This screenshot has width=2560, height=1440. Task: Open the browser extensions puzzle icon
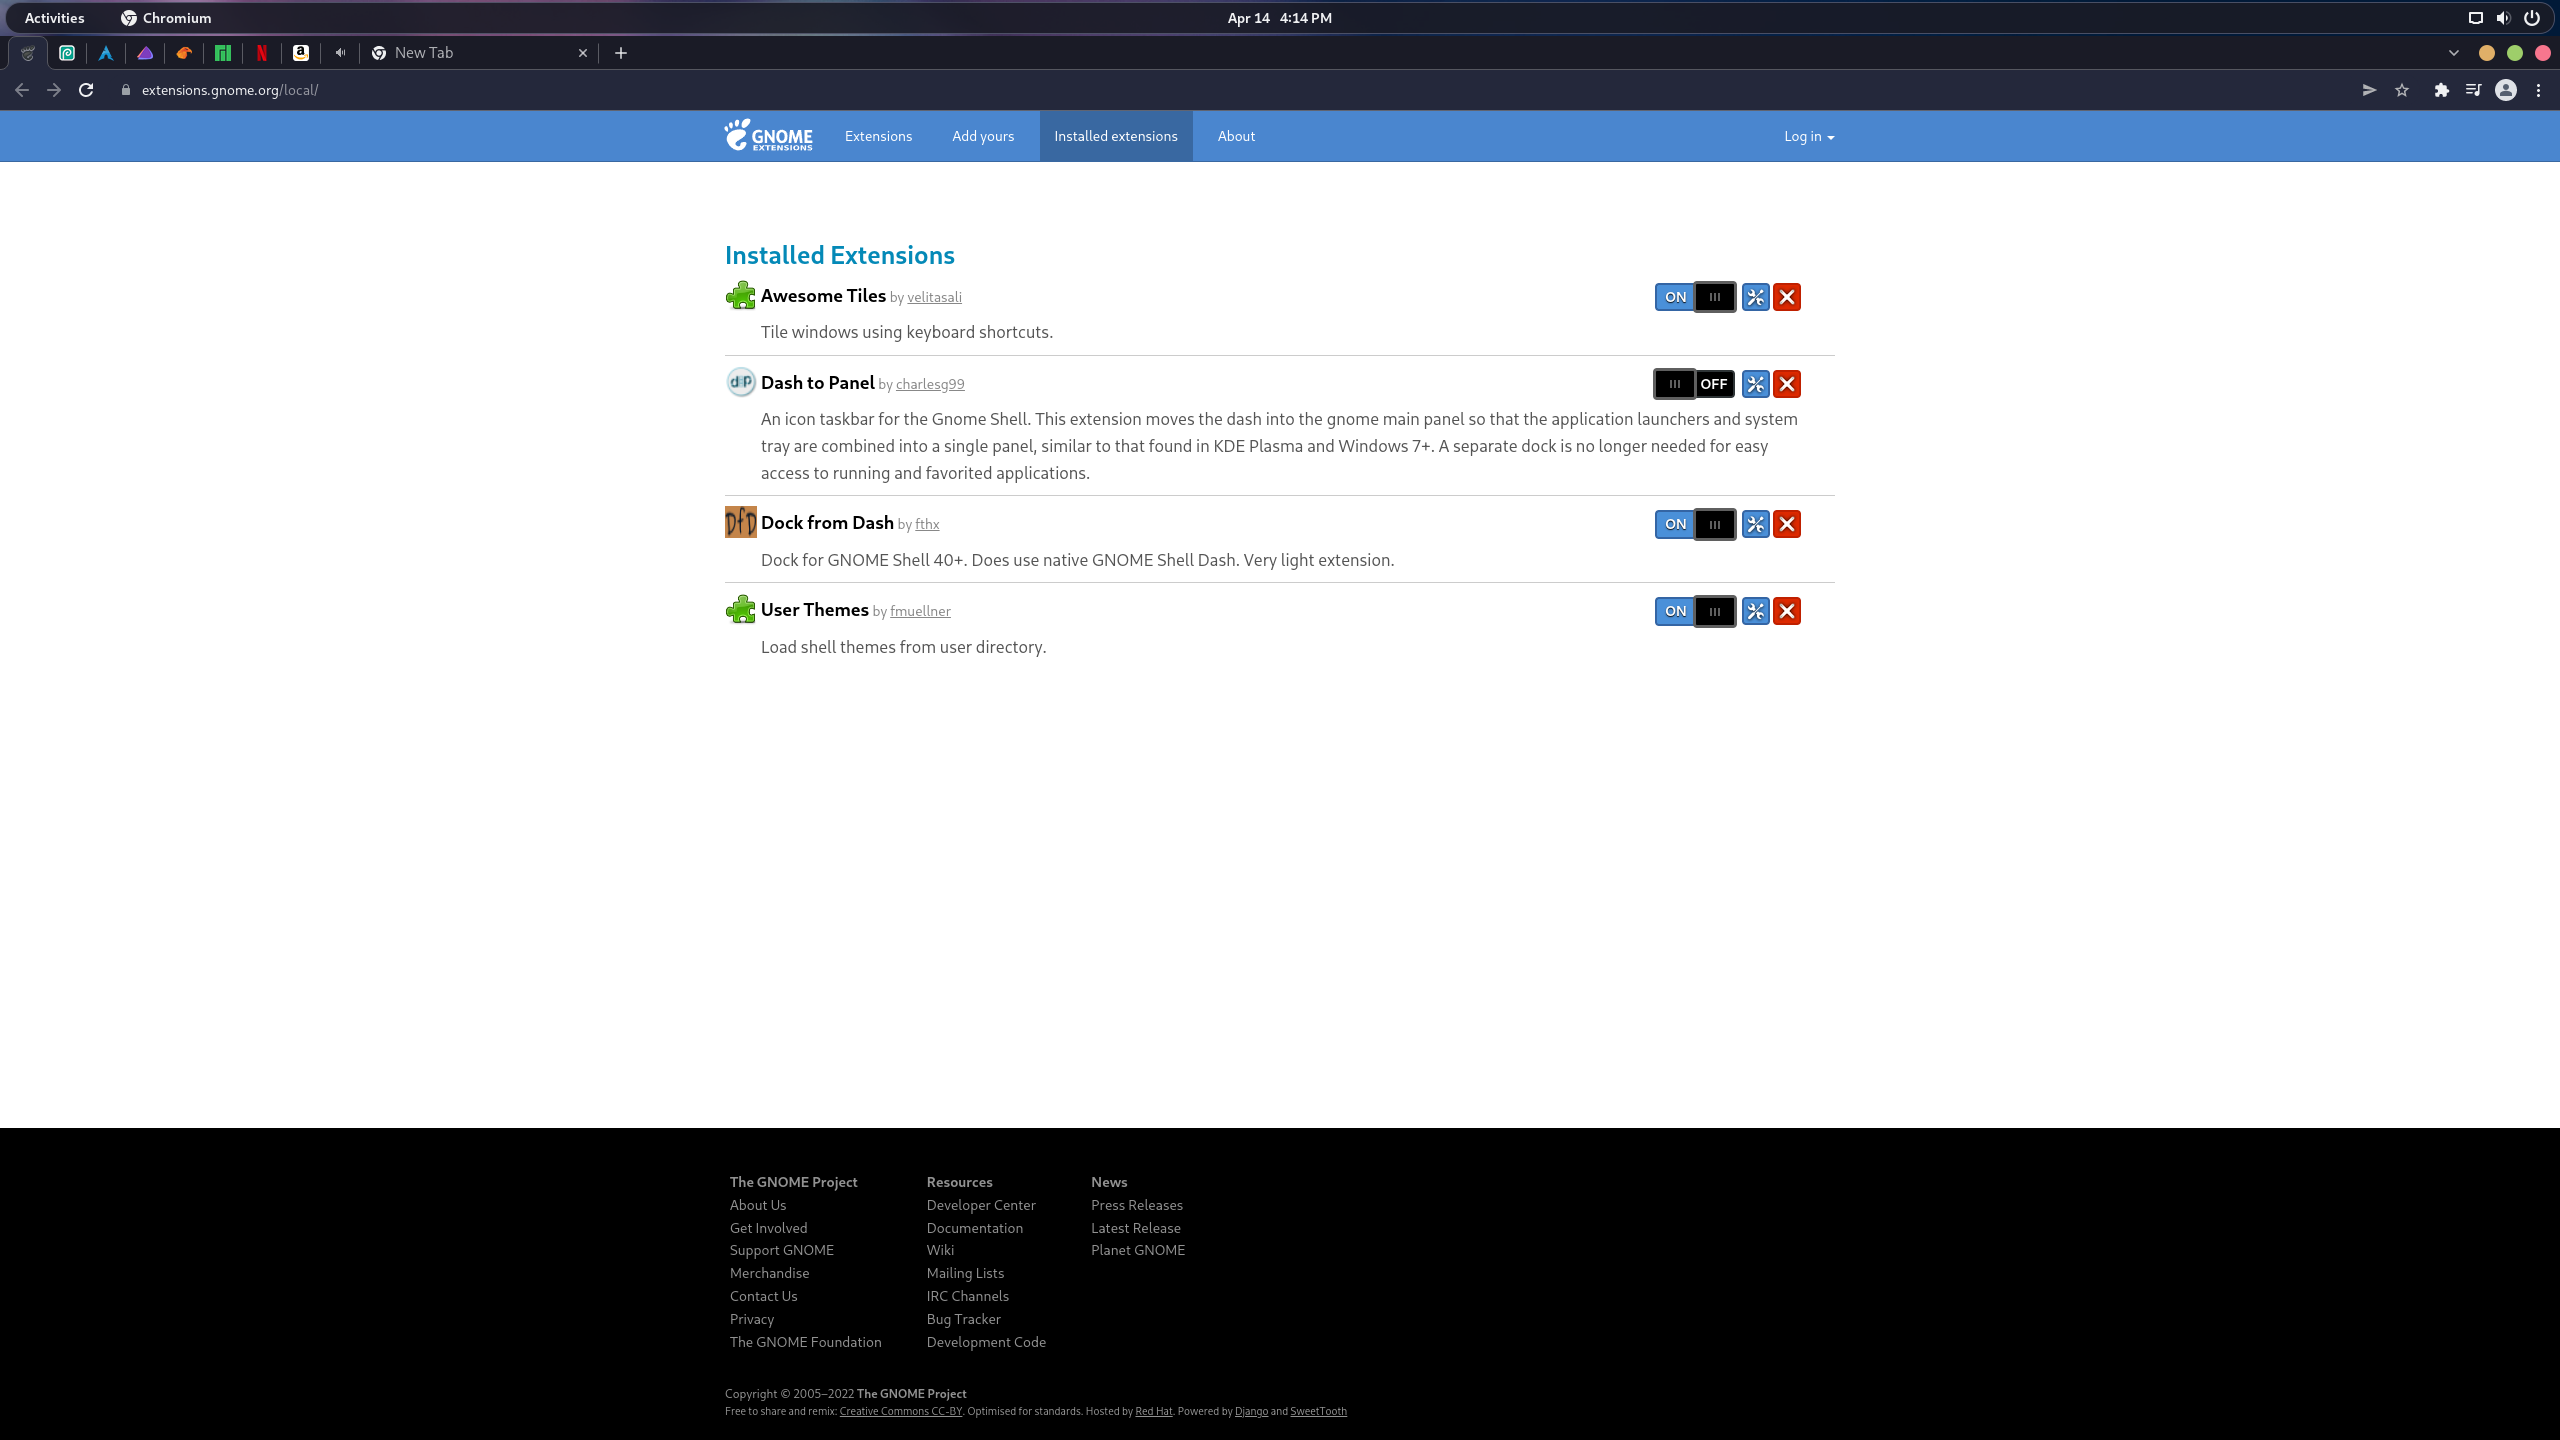(2442, 90)
